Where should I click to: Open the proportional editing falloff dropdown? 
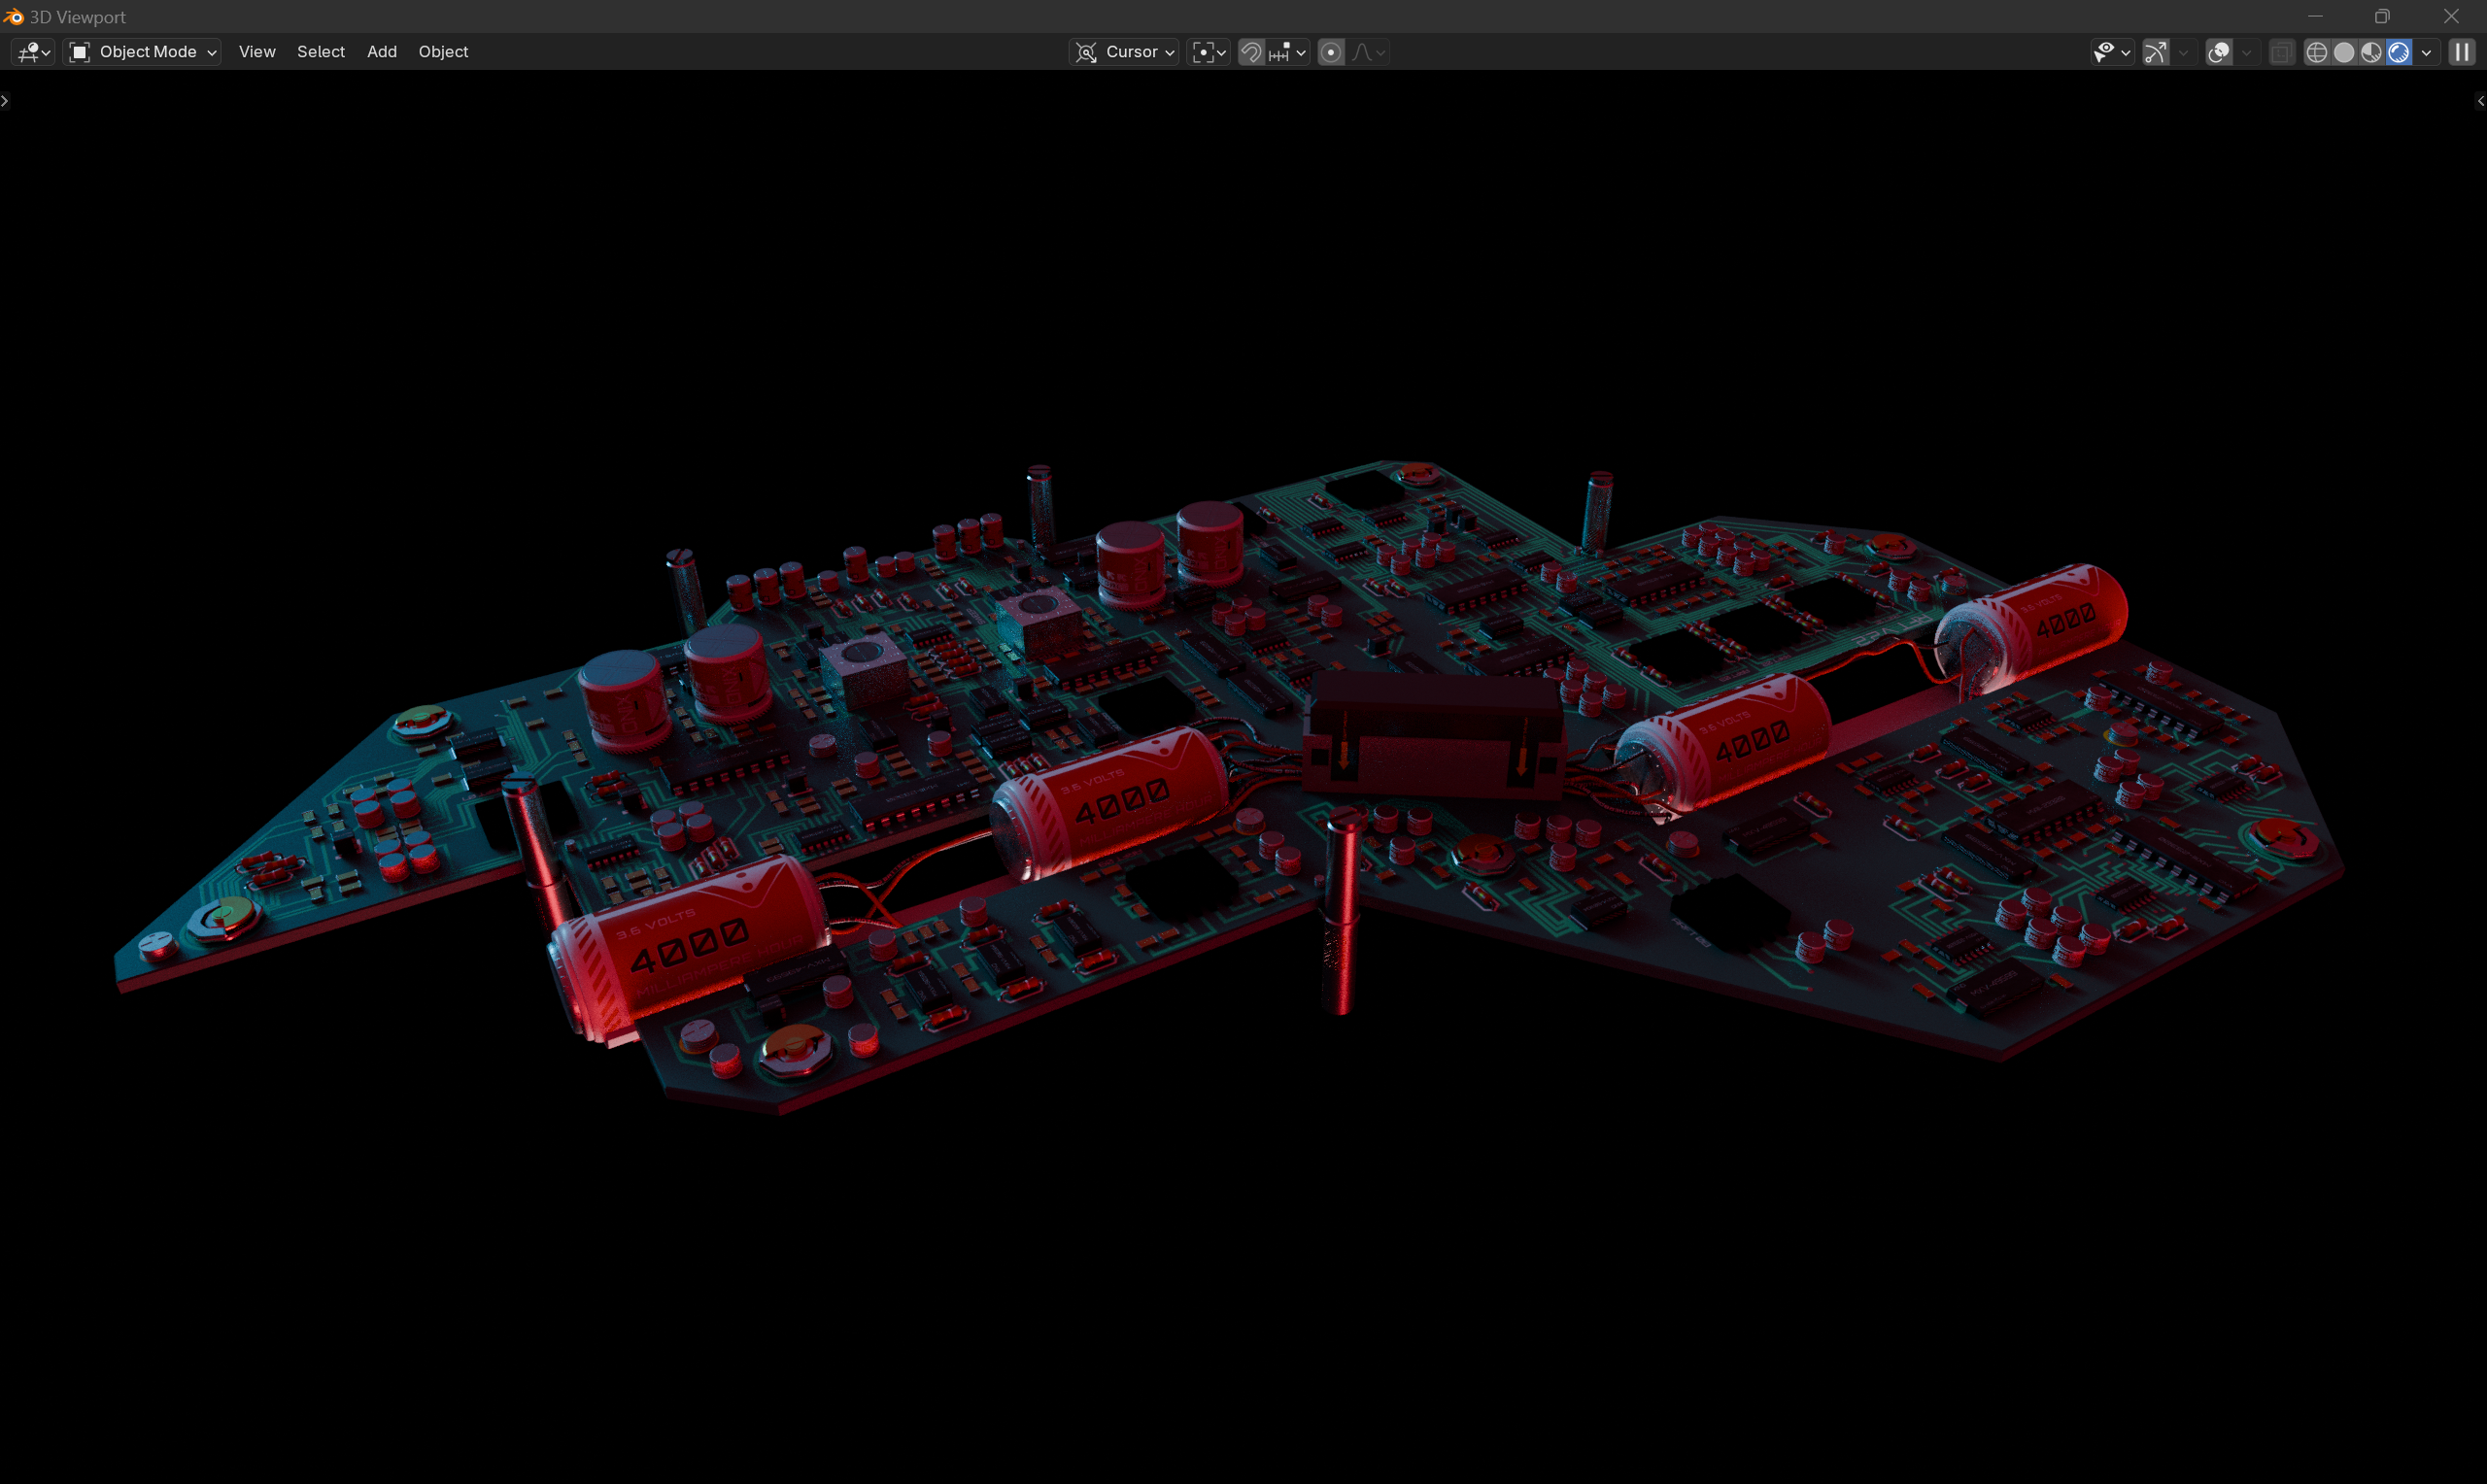tap(1368, 52)
